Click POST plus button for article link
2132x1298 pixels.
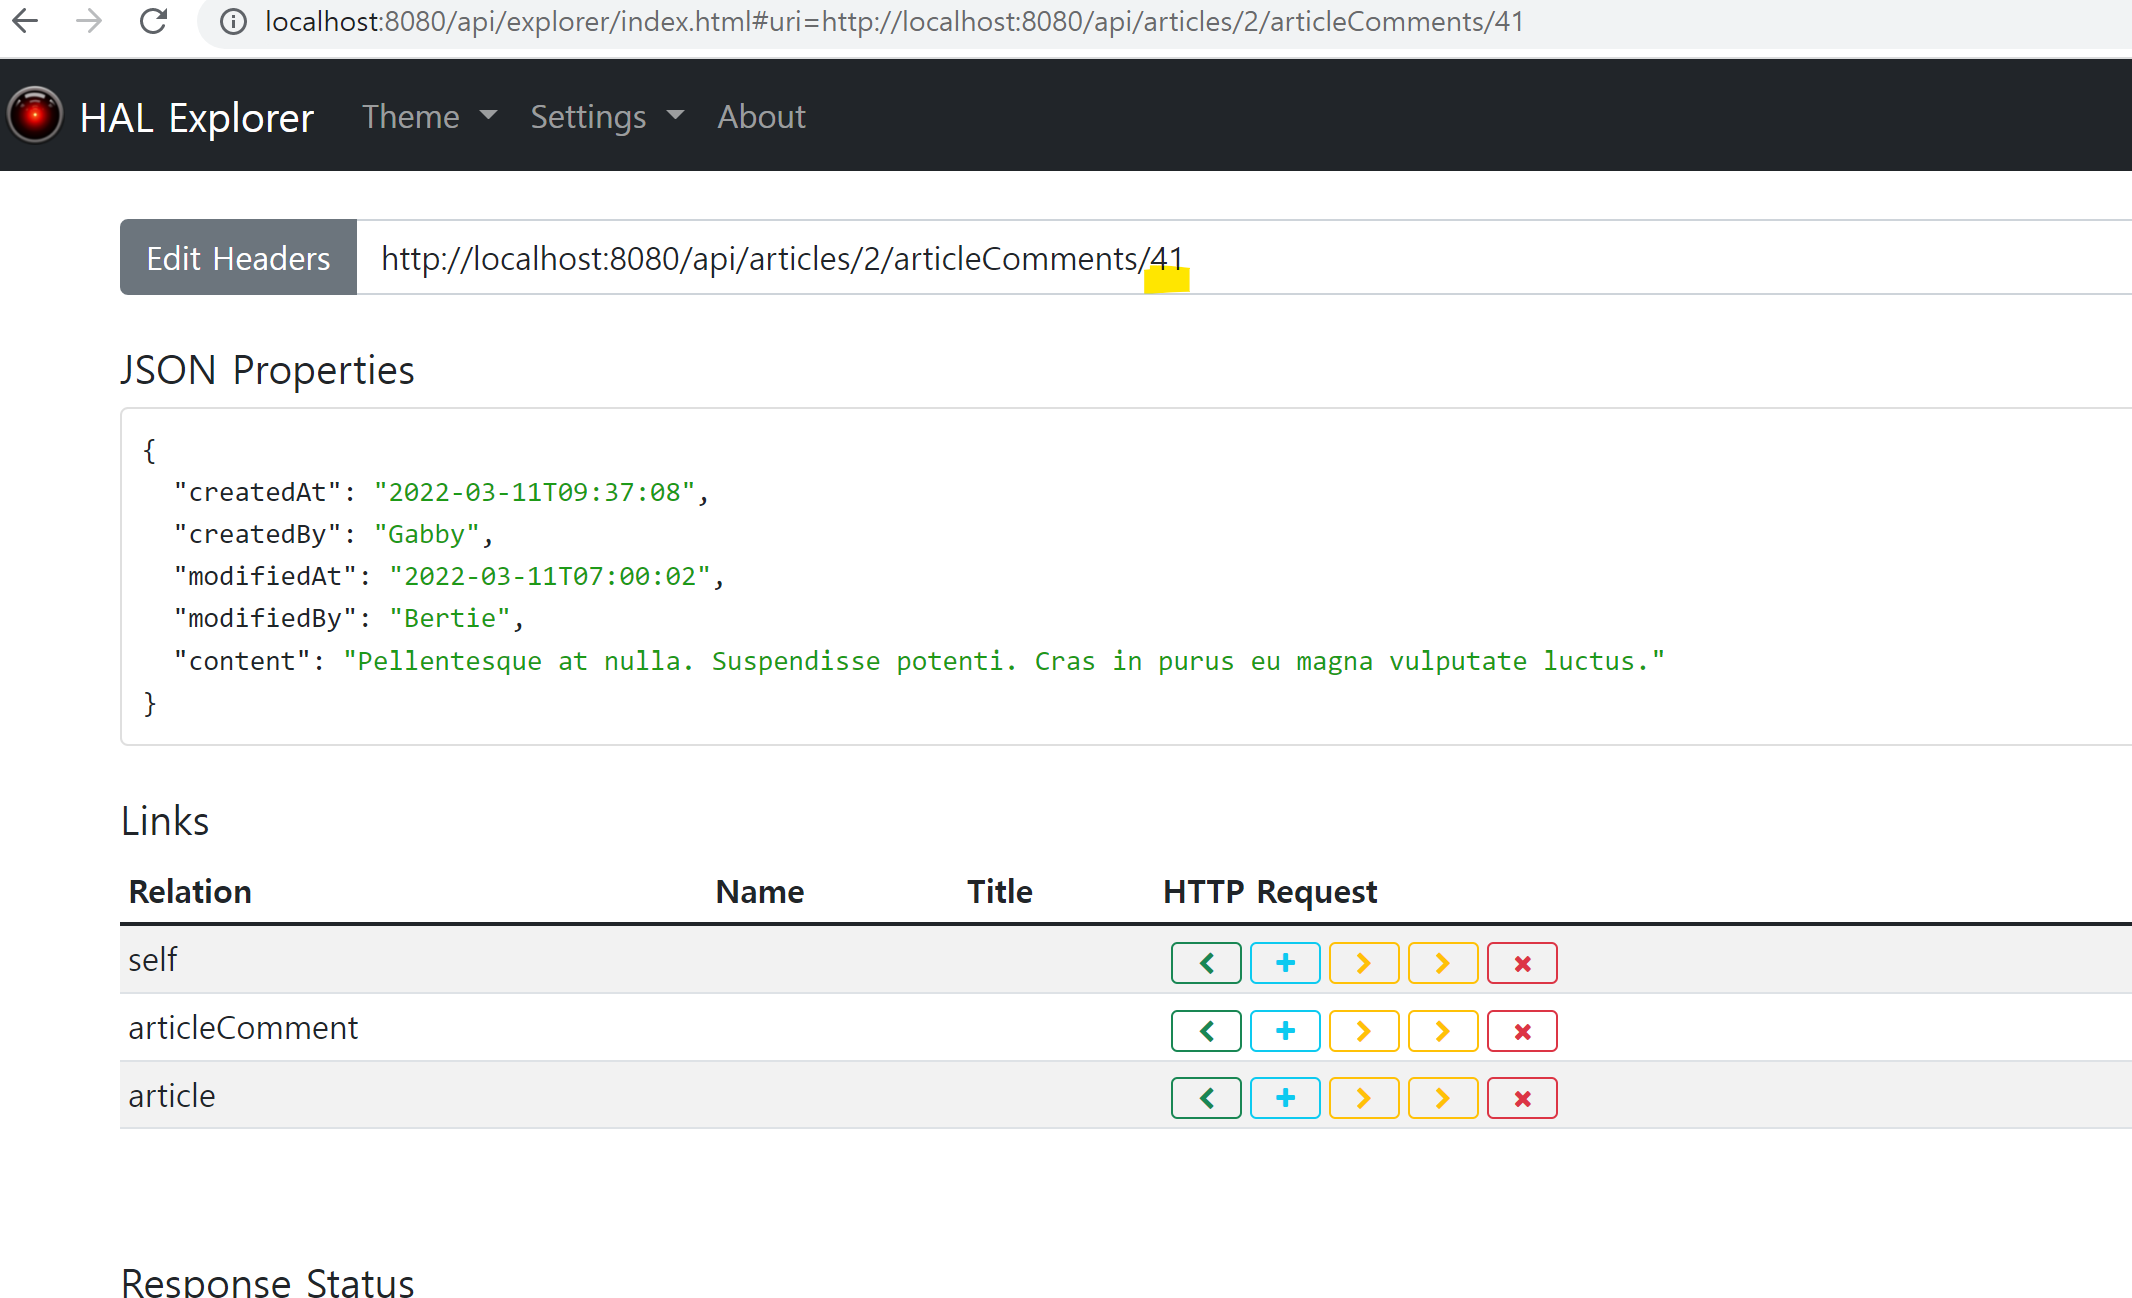pyautogui.click(x=1285, y=1098)
